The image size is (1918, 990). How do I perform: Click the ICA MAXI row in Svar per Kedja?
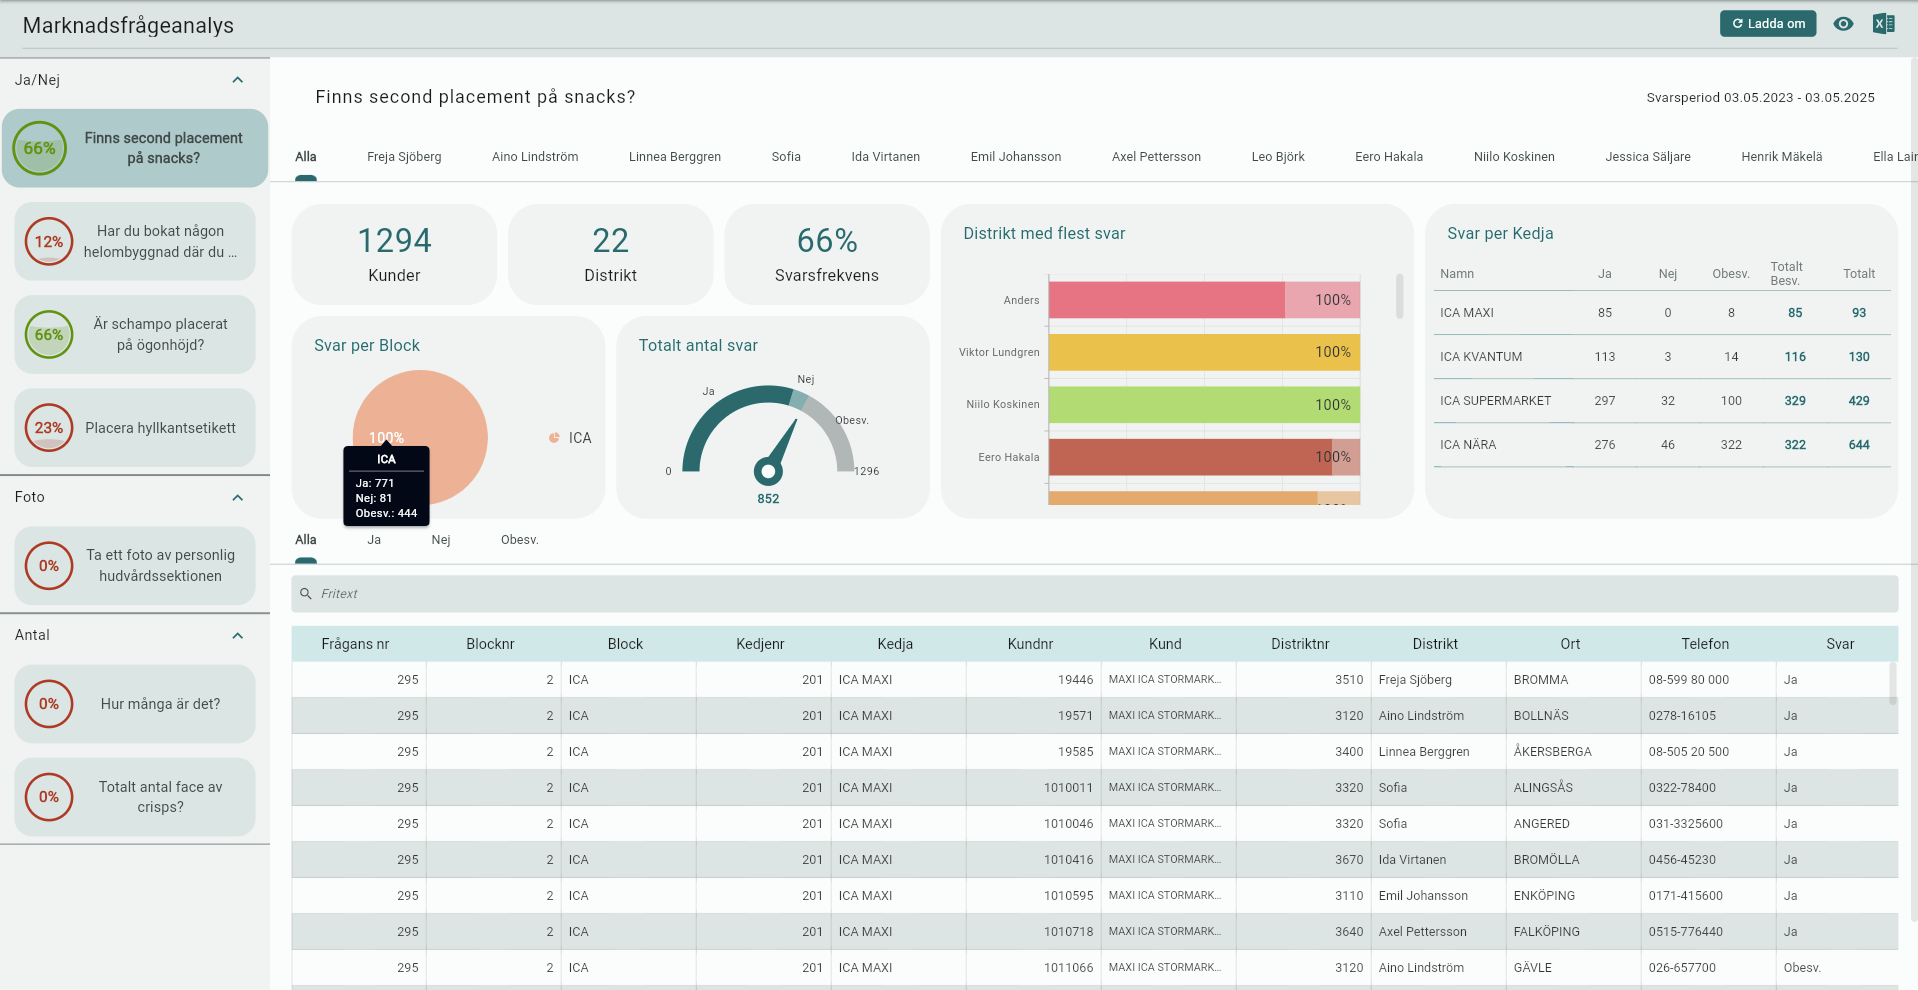1664,313
